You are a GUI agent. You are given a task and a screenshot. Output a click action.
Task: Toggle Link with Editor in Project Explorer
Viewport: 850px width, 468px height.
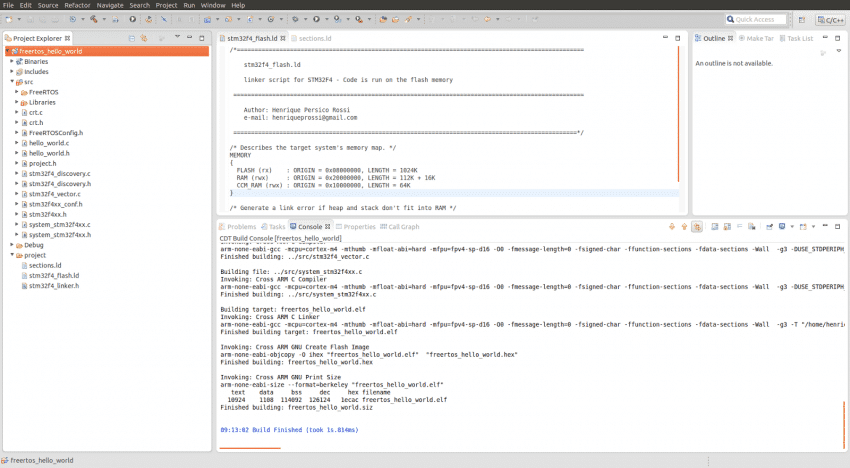click(x=144, y=39)
